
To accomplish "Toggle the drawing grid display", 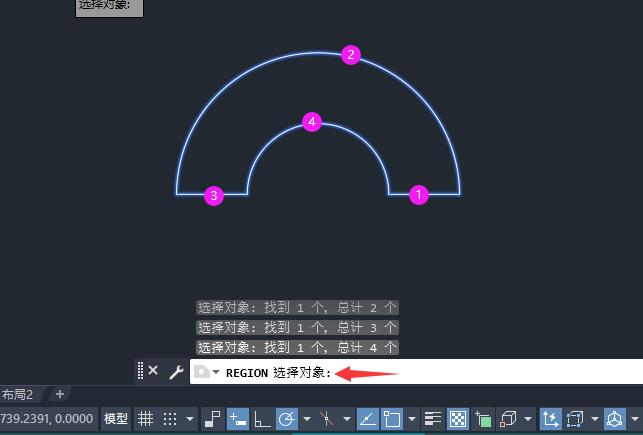I will click(x=145, y=419).
